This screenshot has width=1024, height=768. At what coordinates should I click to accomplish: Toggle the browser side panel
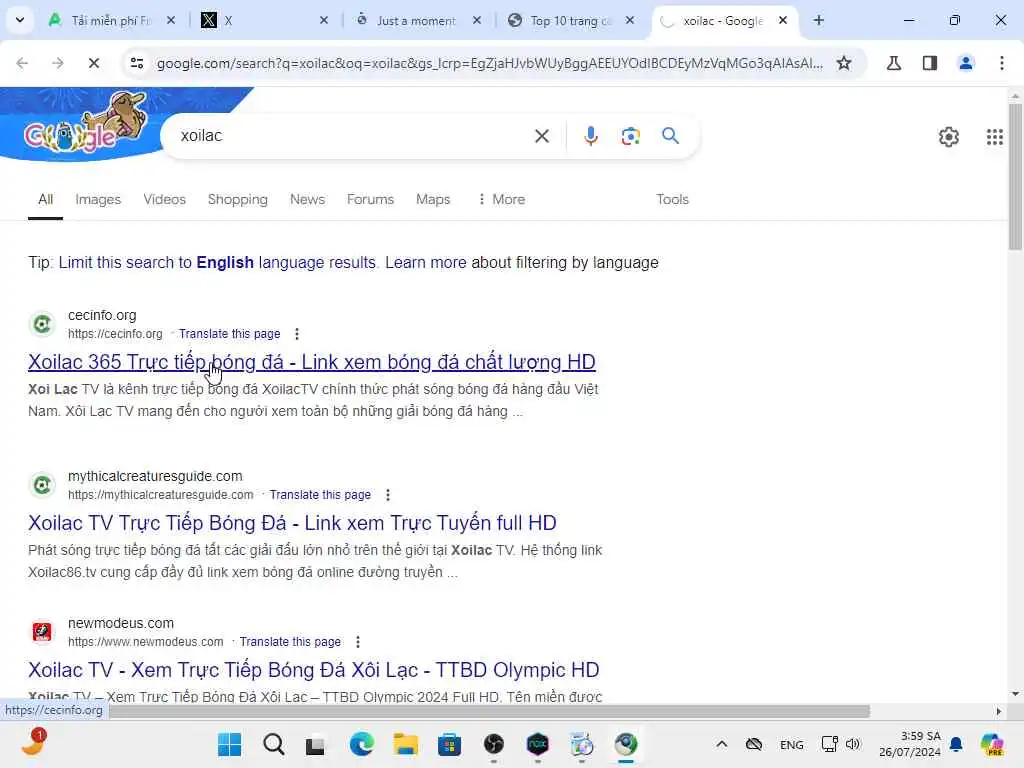click(x=930, y=63)
